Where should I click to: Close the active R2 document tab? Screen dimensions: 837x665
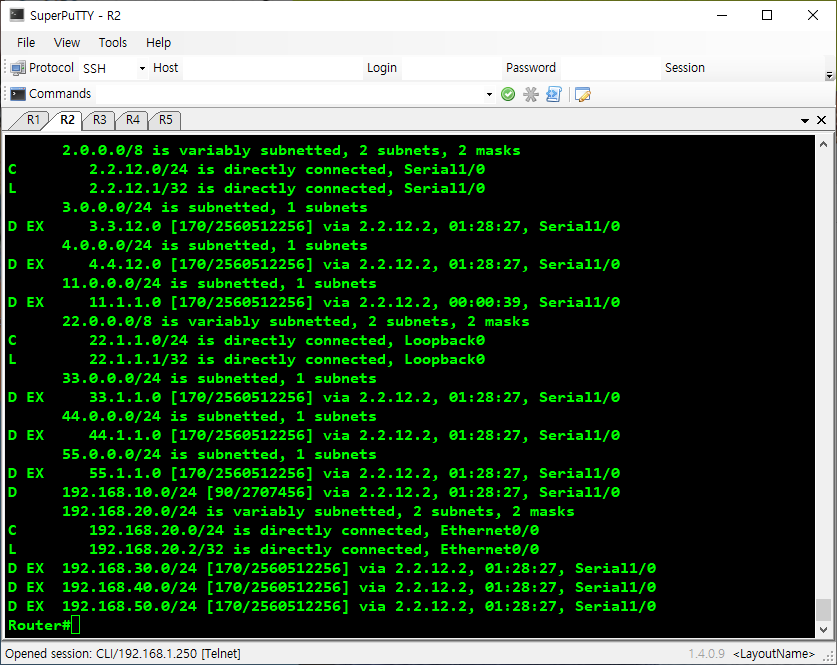click(822, 120)
